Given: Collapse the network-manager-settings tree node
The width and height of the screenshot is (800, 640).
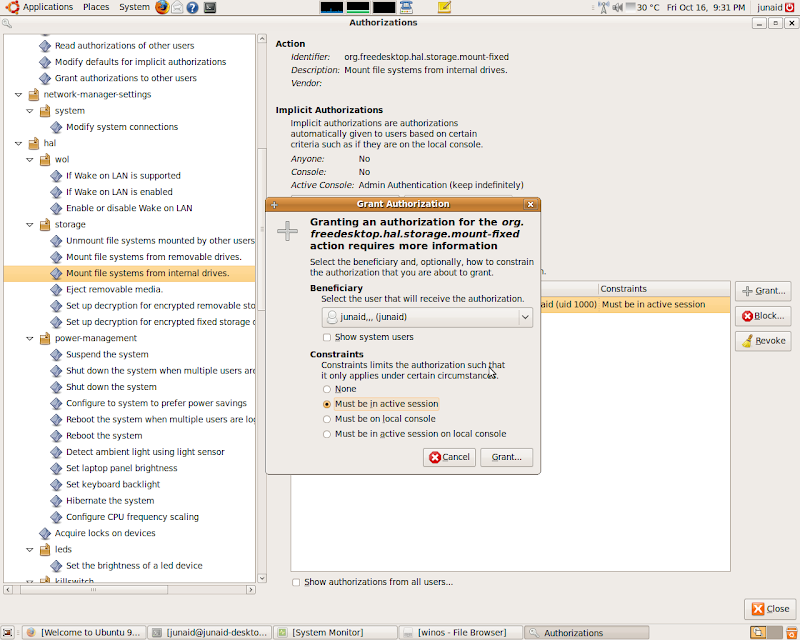Looking at the screenshot, I should [x=19, y=95].
